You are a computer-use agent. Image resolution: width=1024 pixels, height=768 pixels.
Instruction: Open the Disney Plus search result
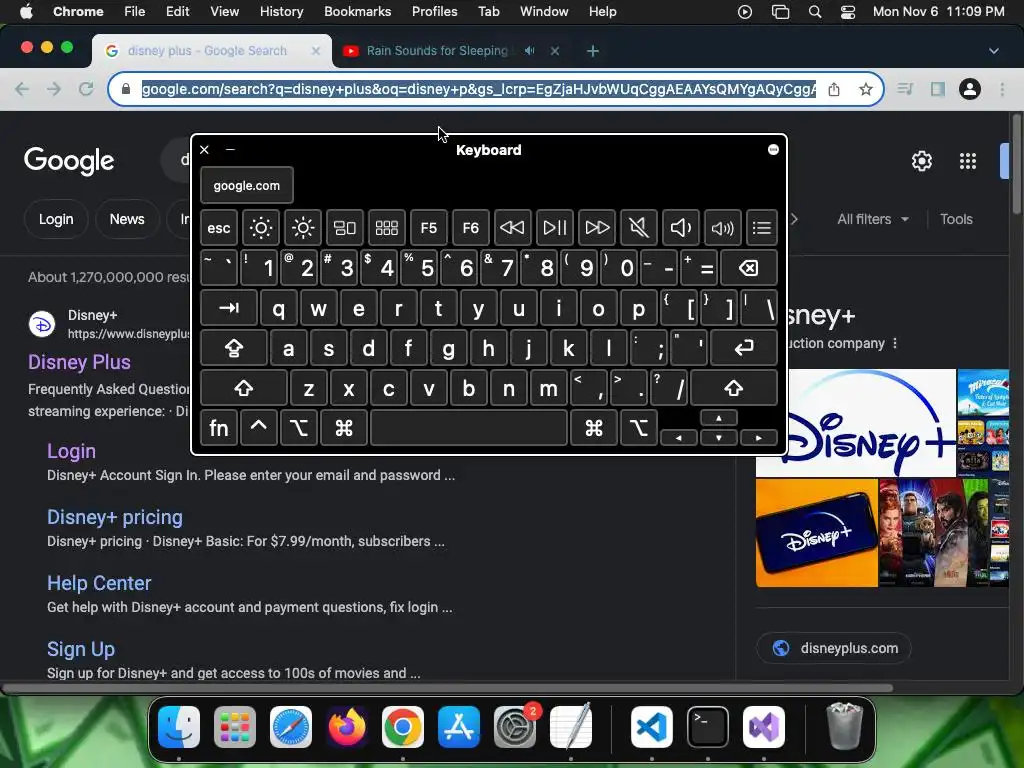(79, 362)
